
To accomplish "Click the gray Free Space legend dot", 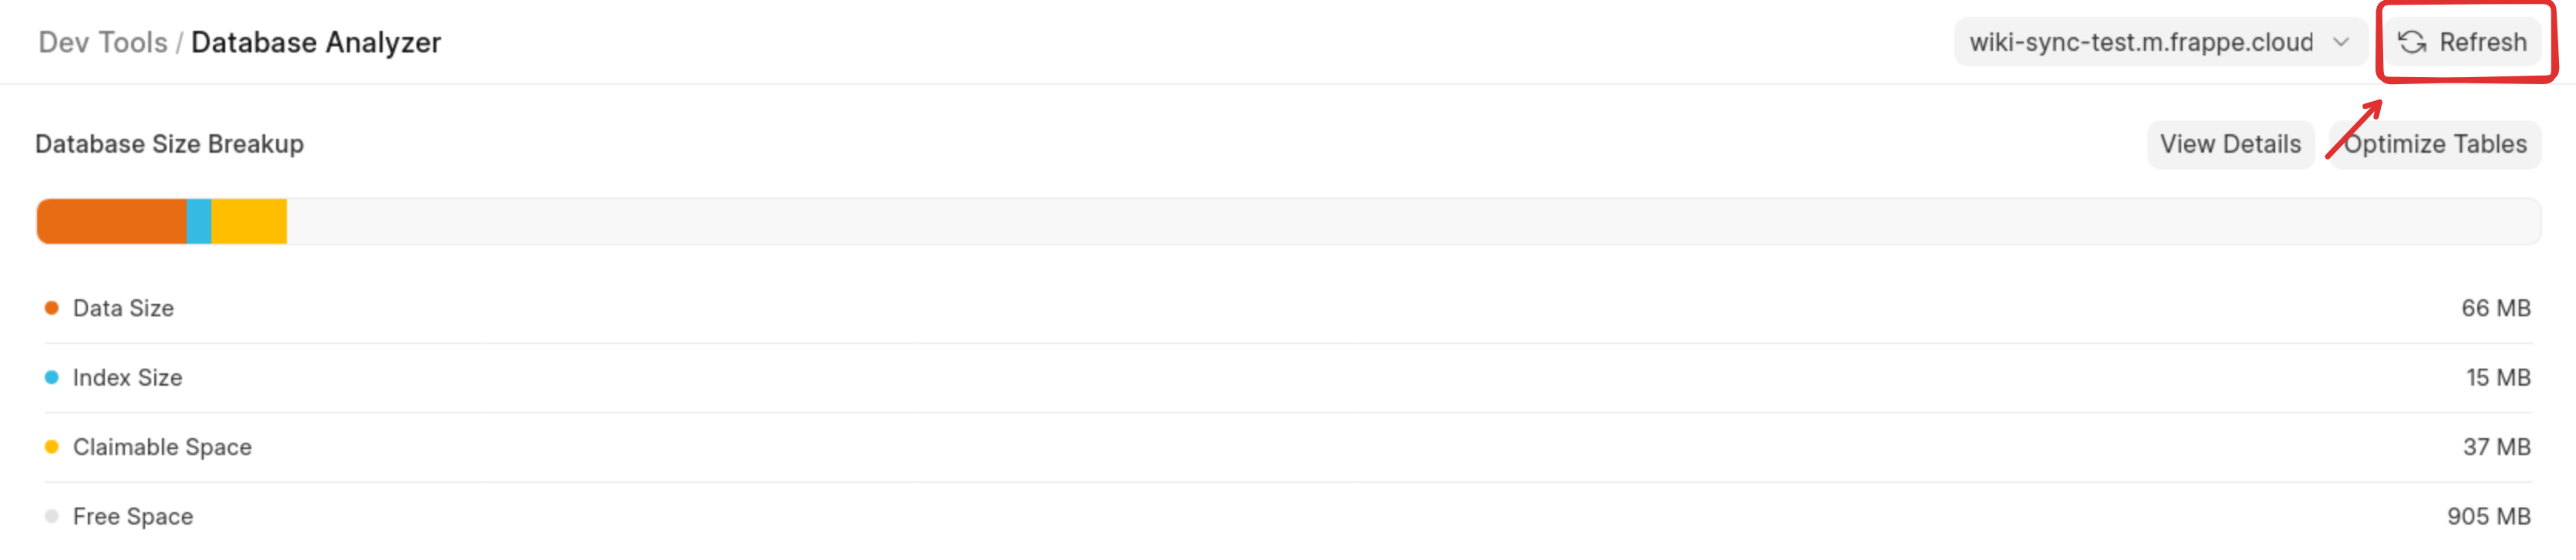I will click(x=52, y=516).
